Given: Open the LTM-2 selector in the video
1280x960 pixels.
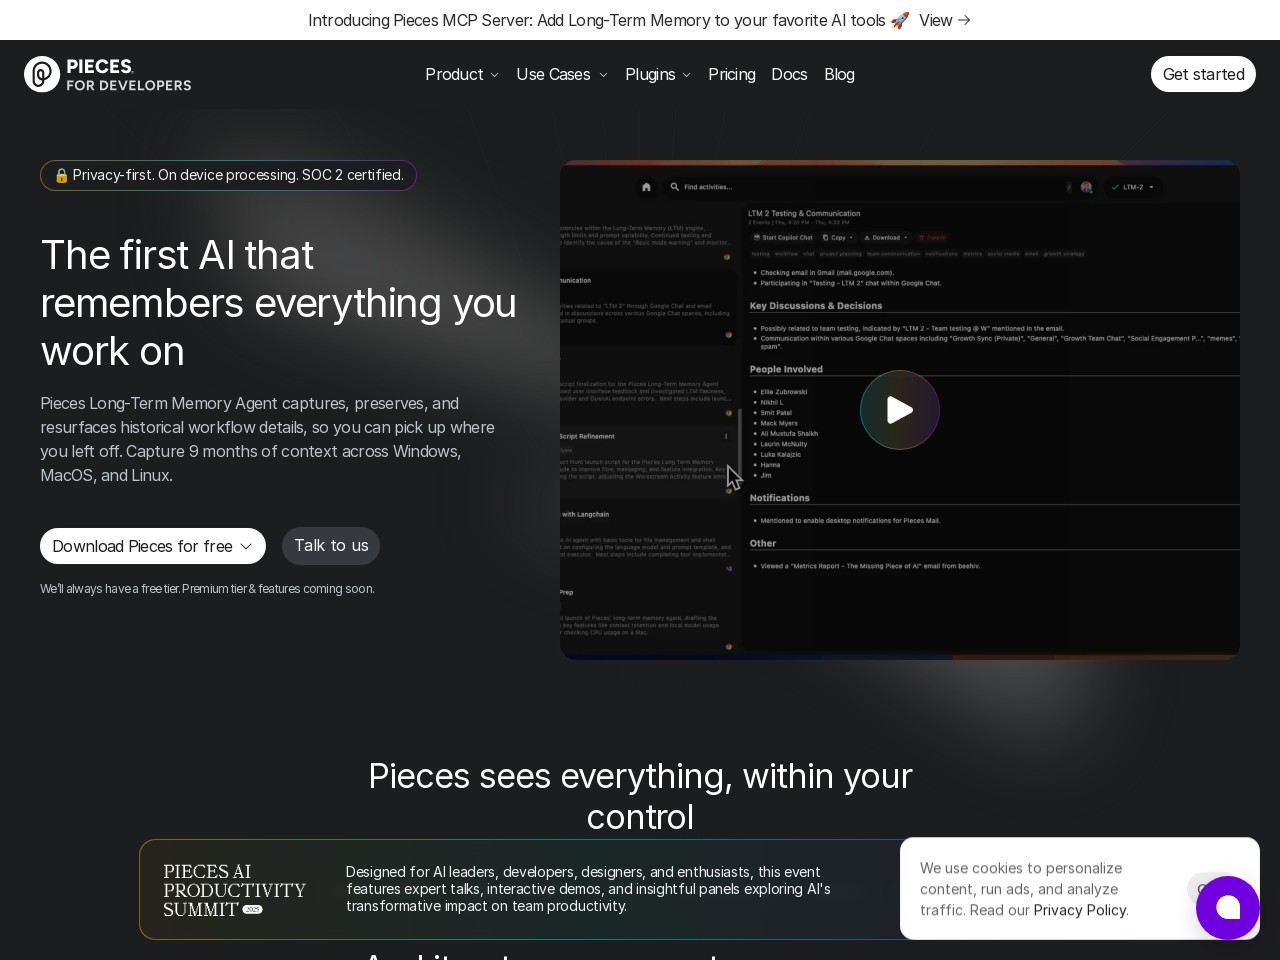Looking at the screenshot, I should click(x=1133, y=187).
